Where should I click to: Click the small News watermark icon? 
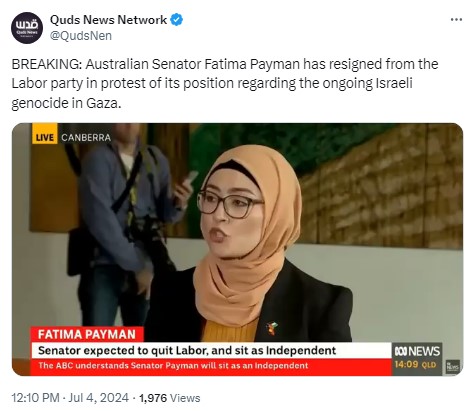pos(453,366)
